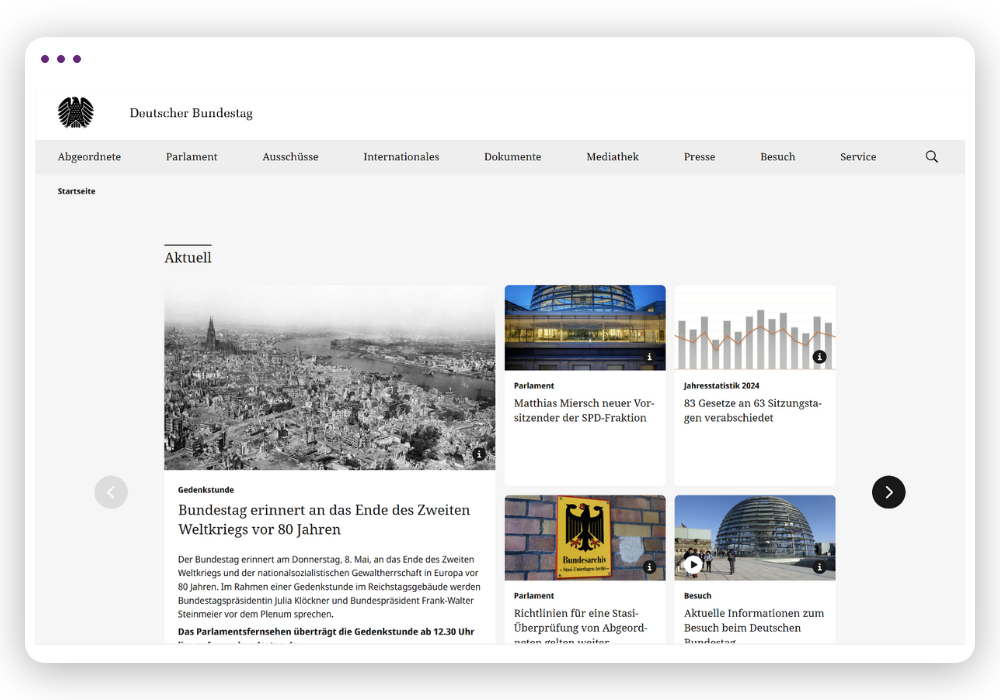Open the Parlament navigation menu
1000x700 pixels.
(191, 157)
